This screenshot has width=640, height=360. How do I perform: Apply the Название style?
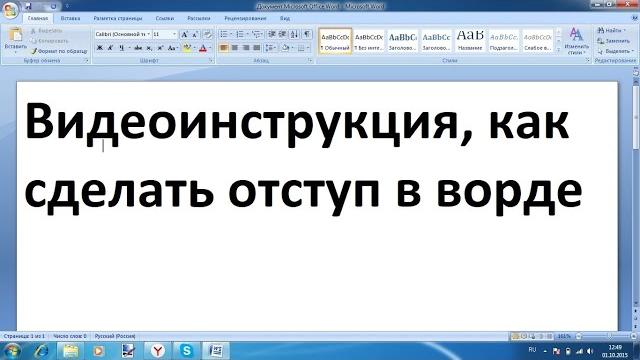coord(470,41)
